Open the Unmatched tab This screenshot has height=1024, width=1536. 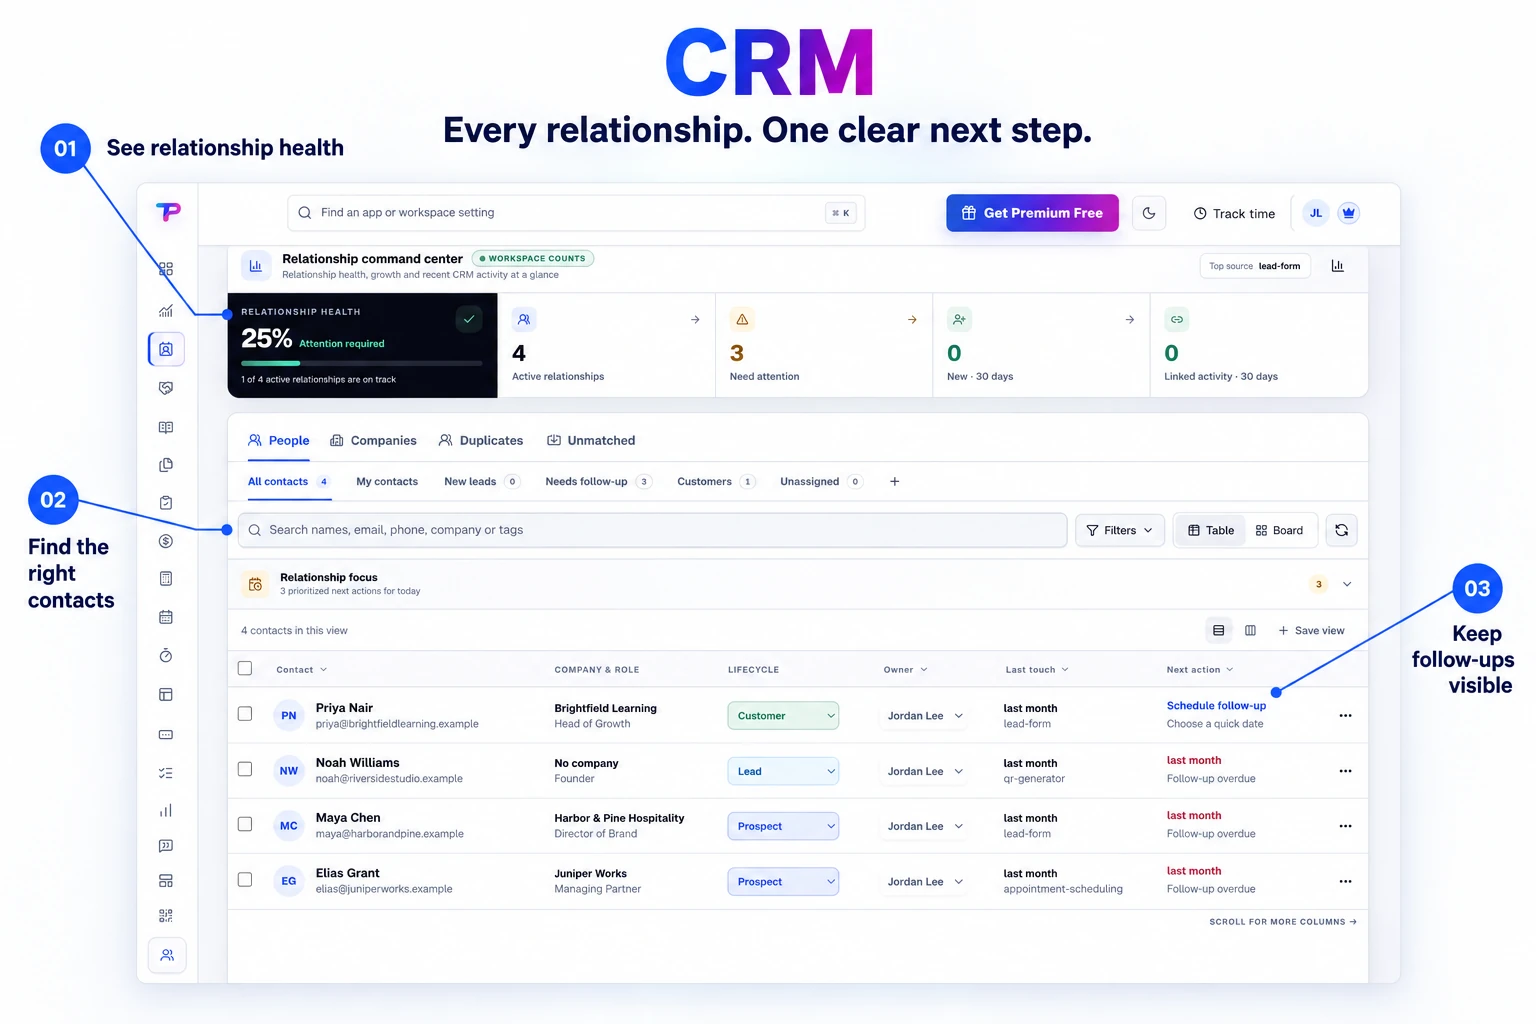click(591, 441)
